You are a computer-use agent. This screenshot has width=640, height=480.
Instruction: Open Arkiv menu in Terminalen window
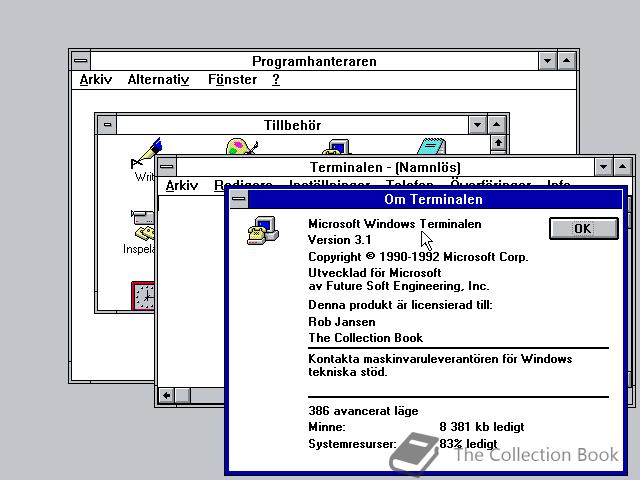[x=182, y=186]
